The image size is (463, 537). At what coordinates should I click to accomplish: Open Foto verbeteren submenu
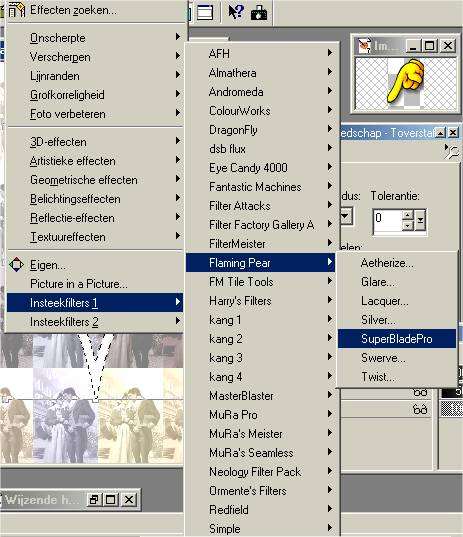coord(95,114)
